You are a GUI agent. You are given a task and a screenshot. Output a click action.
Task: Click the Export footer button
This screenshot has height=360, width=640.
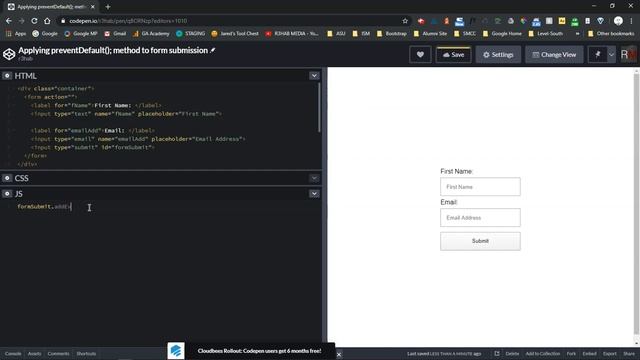click(610, 354)
